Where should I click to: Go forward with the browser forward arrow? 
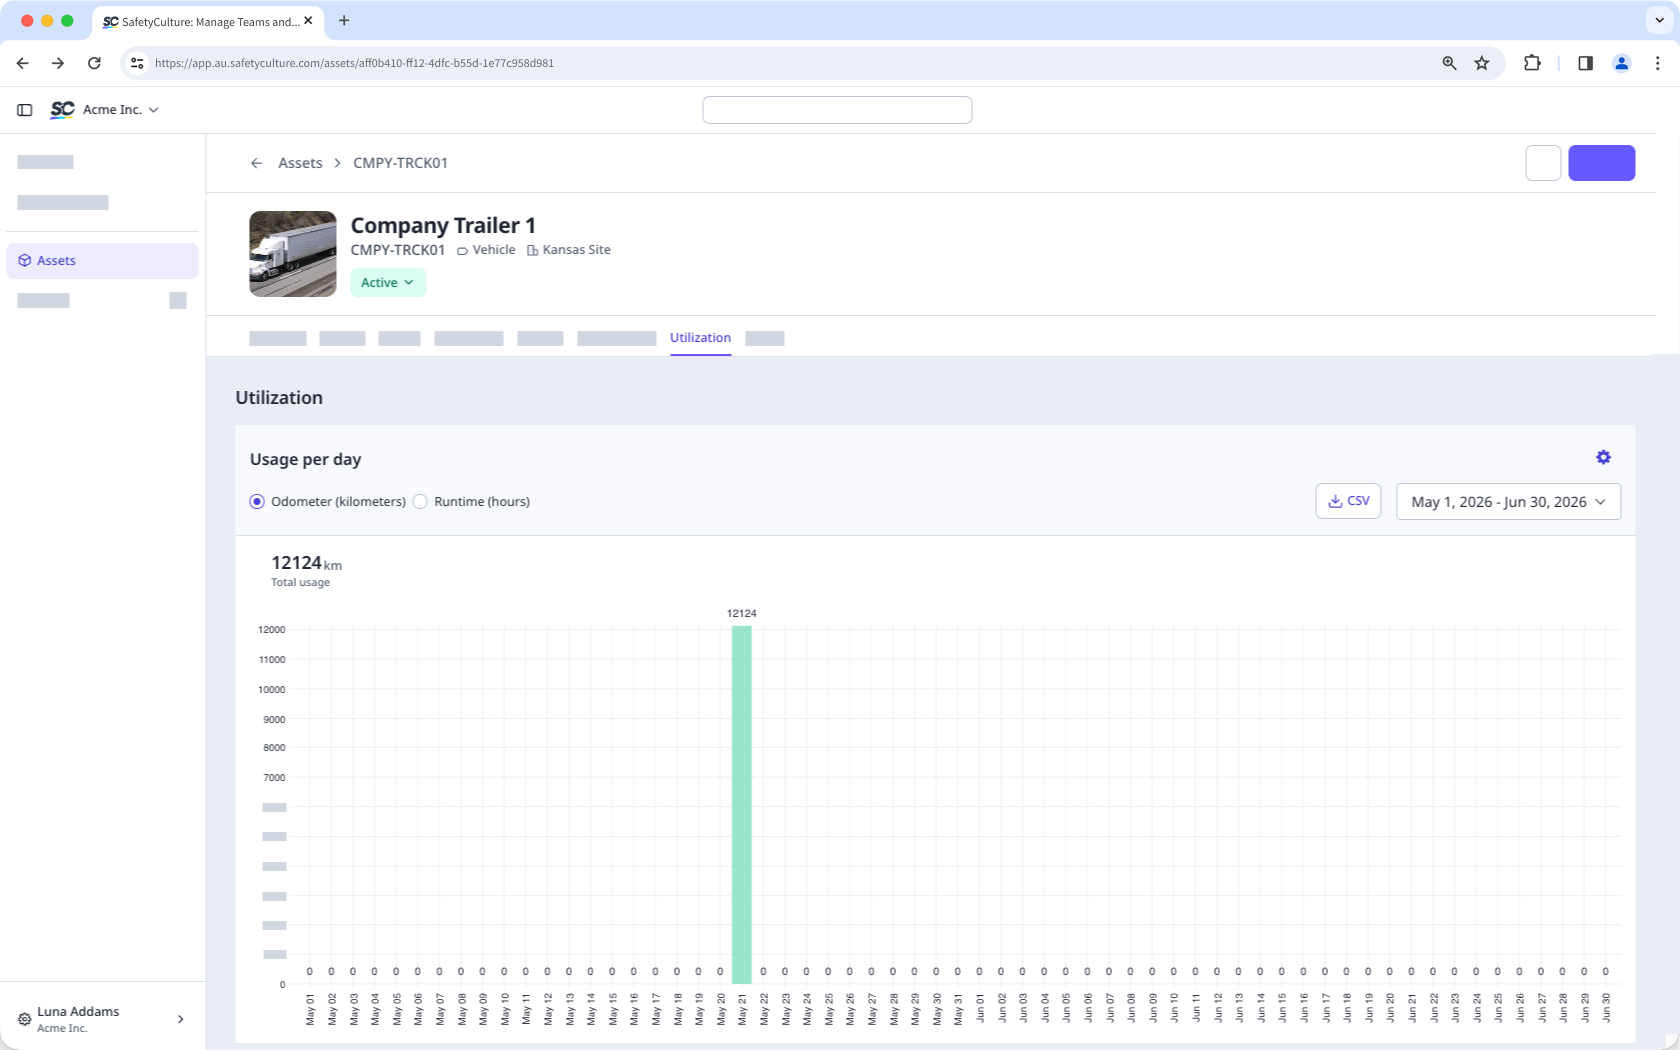58,63
